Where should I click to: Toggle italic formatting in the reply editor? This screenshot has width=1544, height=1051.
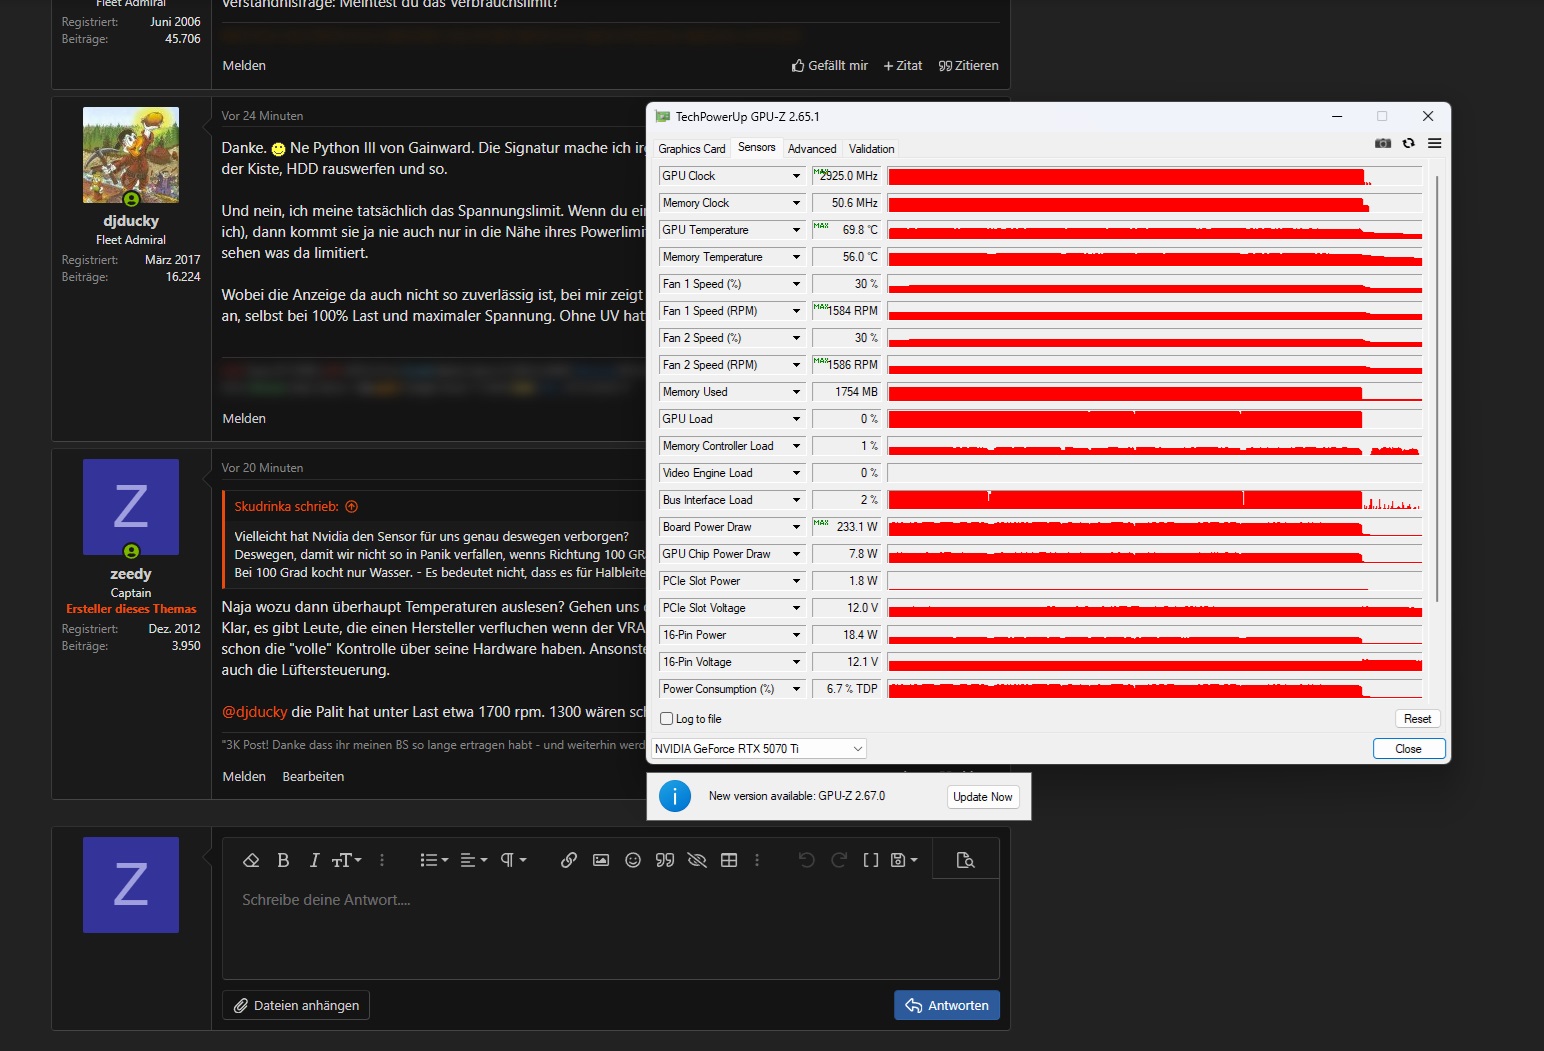coord(314,860)
